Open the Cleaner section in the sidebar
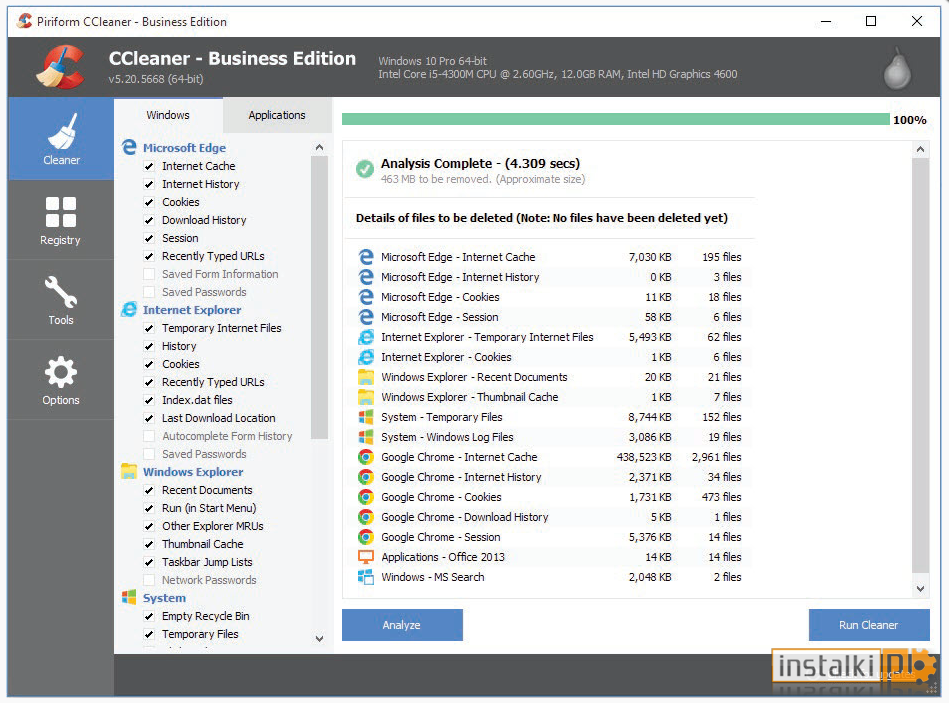Viewport: 949px width, 703px height. (x=61, y=139)
